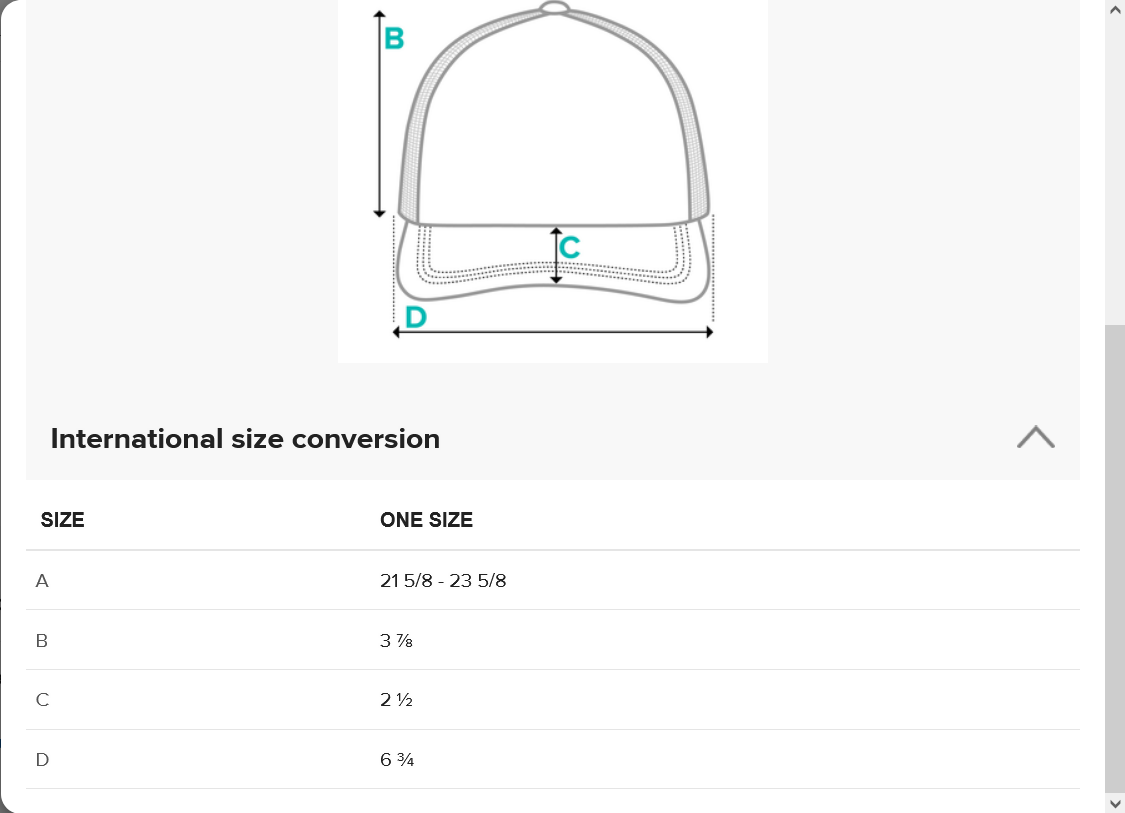Select row B in the size table
This screenshot has height=813, width=1125.
42,640
